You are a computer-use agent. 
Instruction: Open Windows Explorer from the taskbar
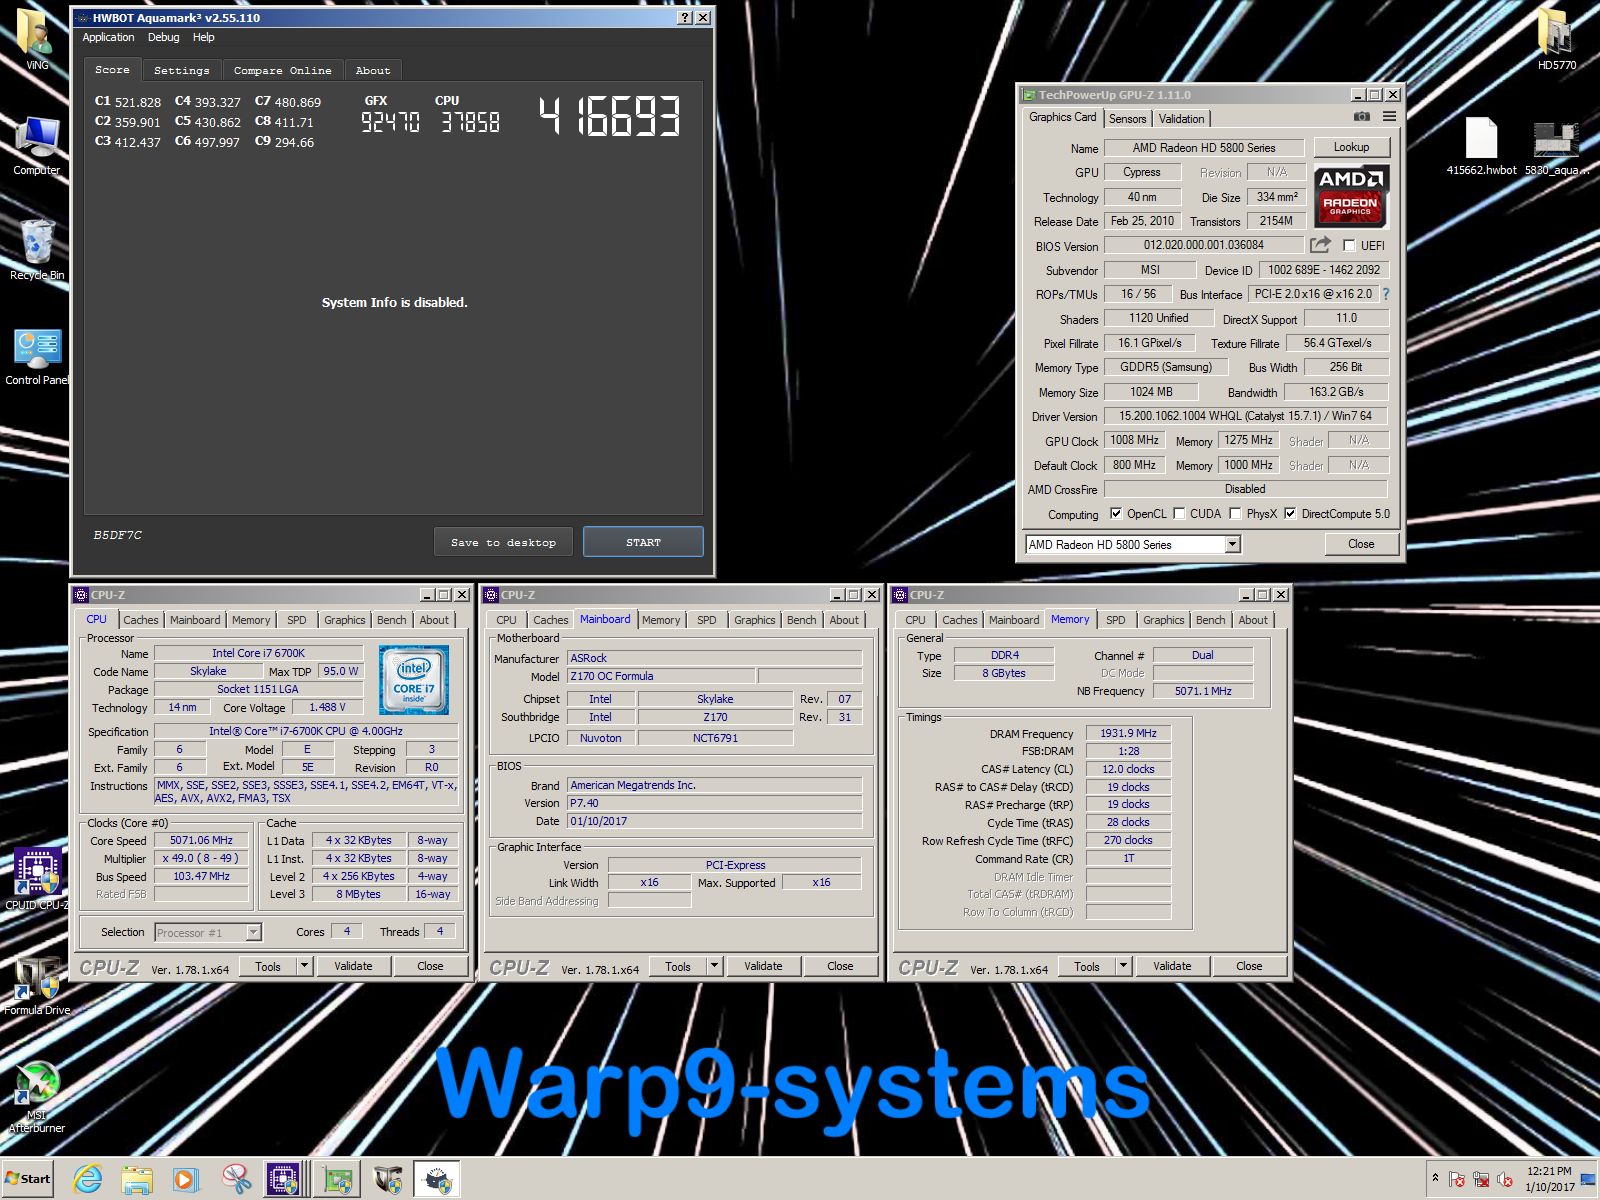tap(137, 1180)
